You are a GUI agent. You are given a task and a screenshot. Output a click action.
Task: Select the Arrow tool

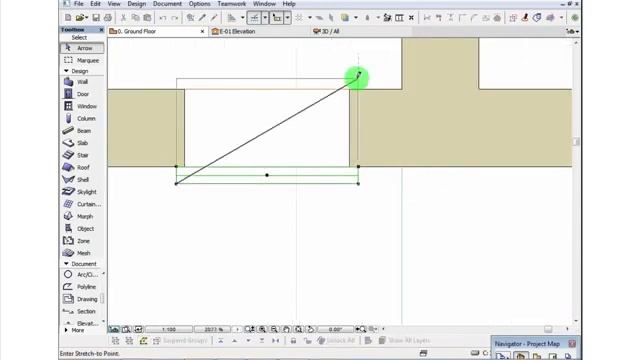(82, 48)
